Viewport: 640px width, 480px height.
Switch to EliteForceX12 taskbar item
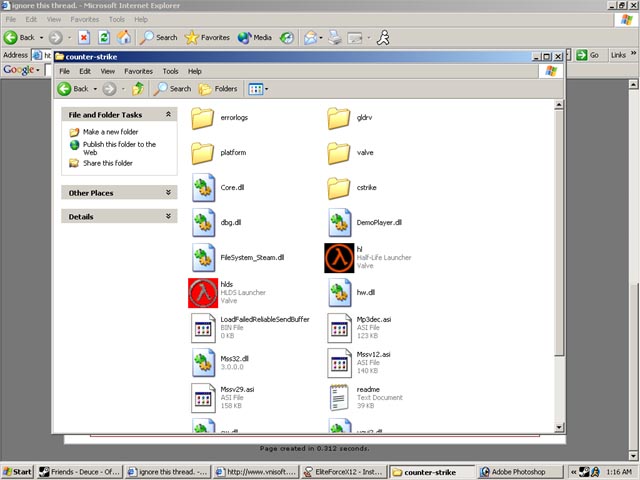344,472
